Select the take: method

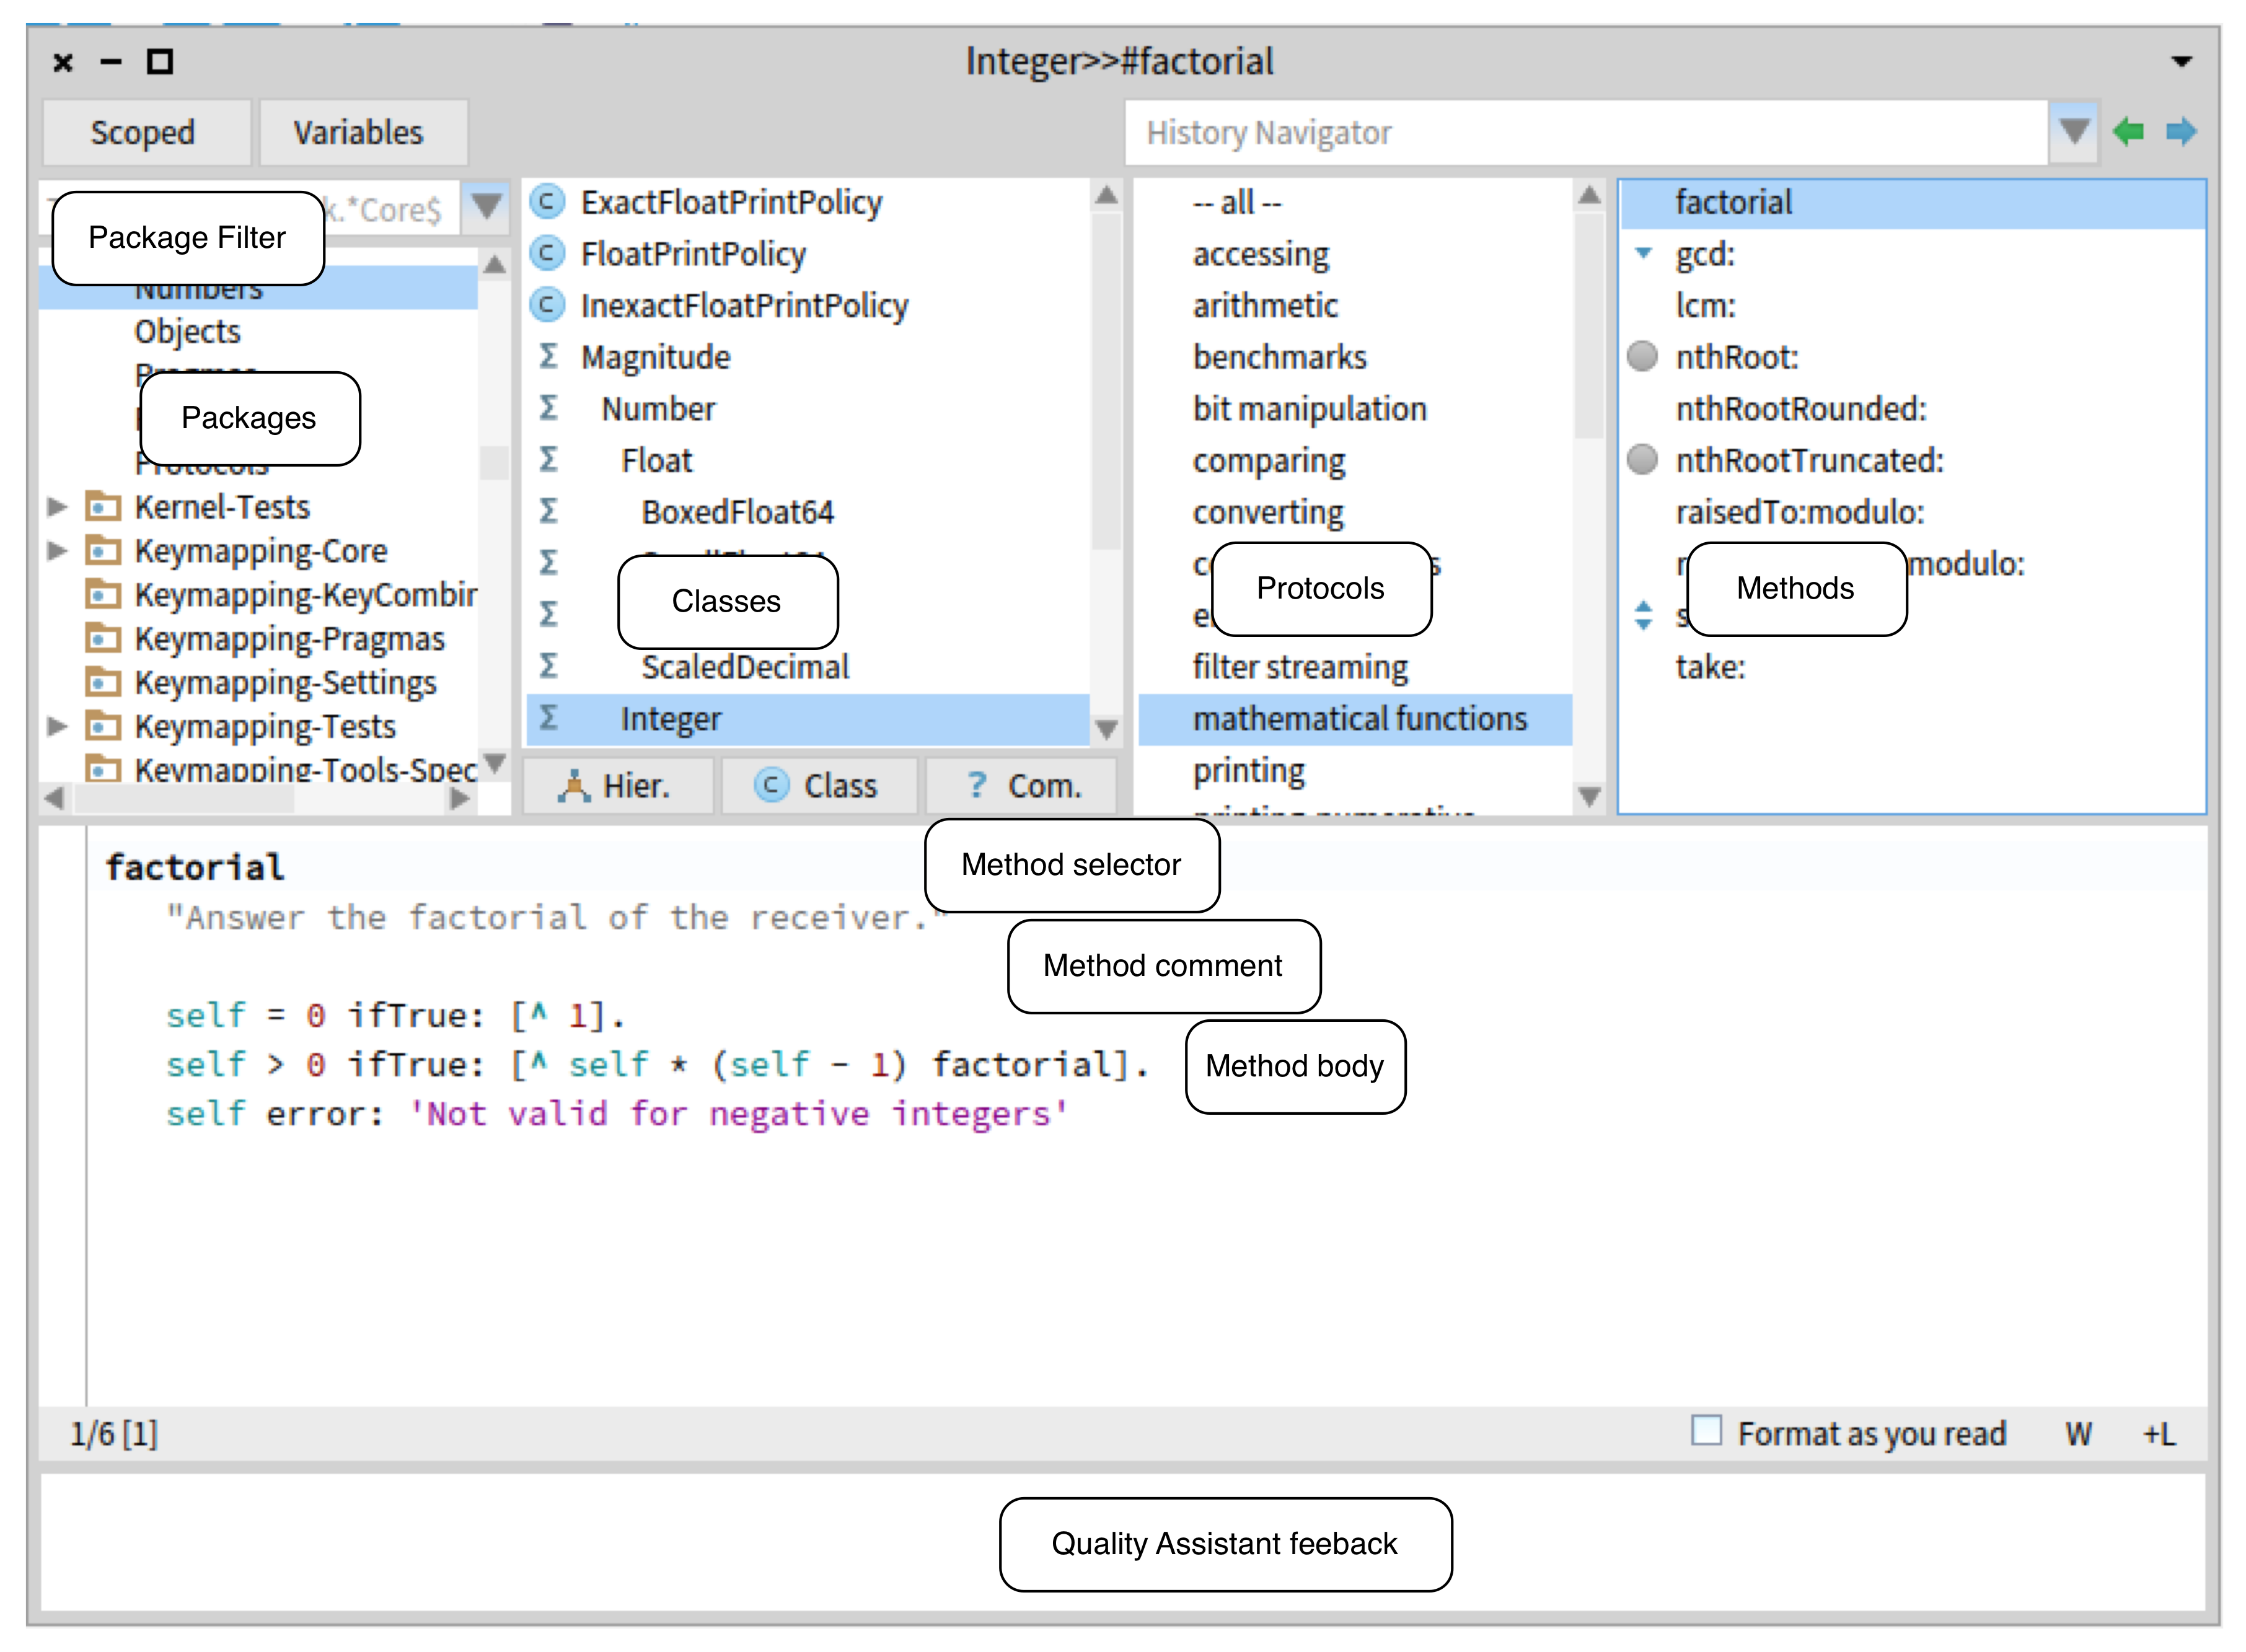coord(1711,667)
